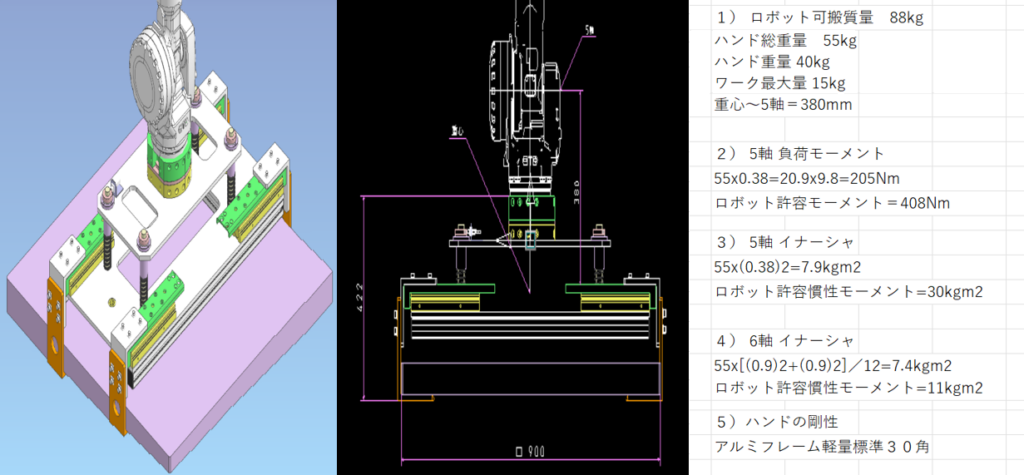The height and width of the screenshot is (475, 1024).
Task: Click the 380 vertical dimension text
Action: [x=575, y=192]
